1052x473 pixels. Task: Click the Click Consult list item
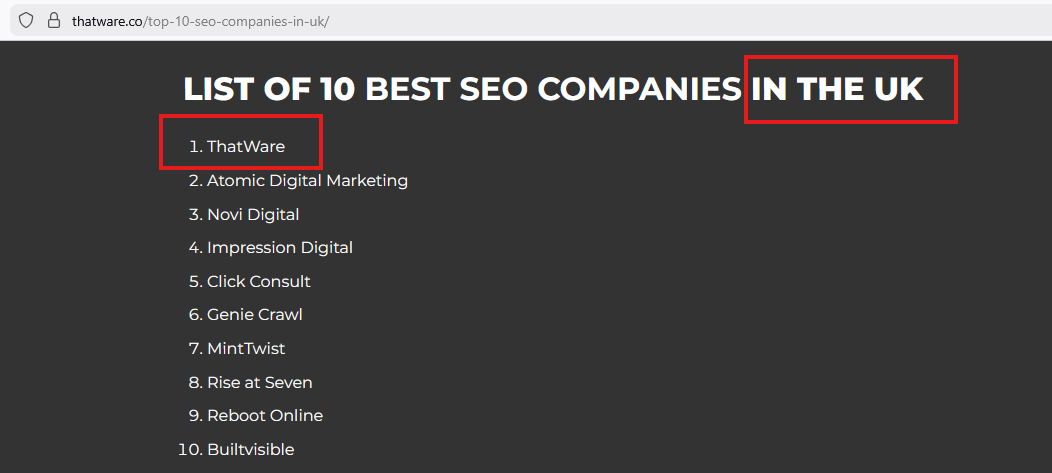259,282
